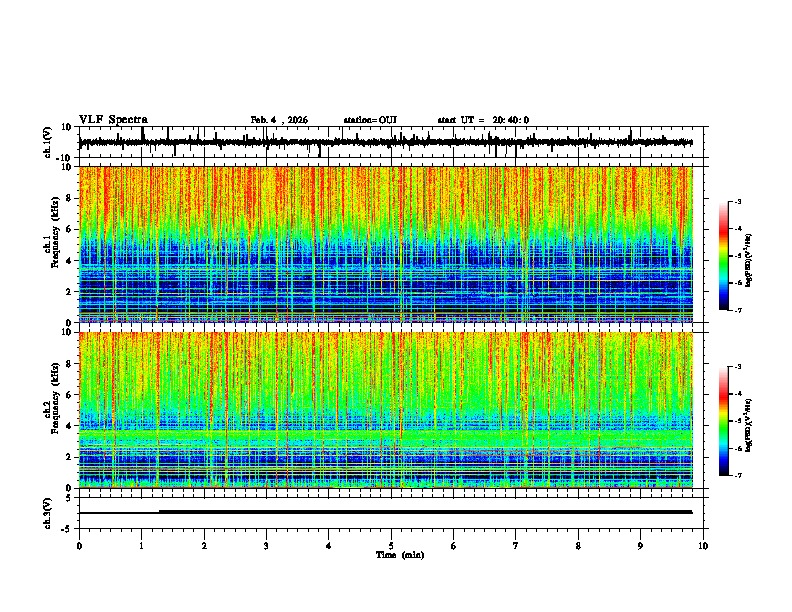Click the time axis tick label '4'
Viewport: 792px width, 612px height.
329,546
